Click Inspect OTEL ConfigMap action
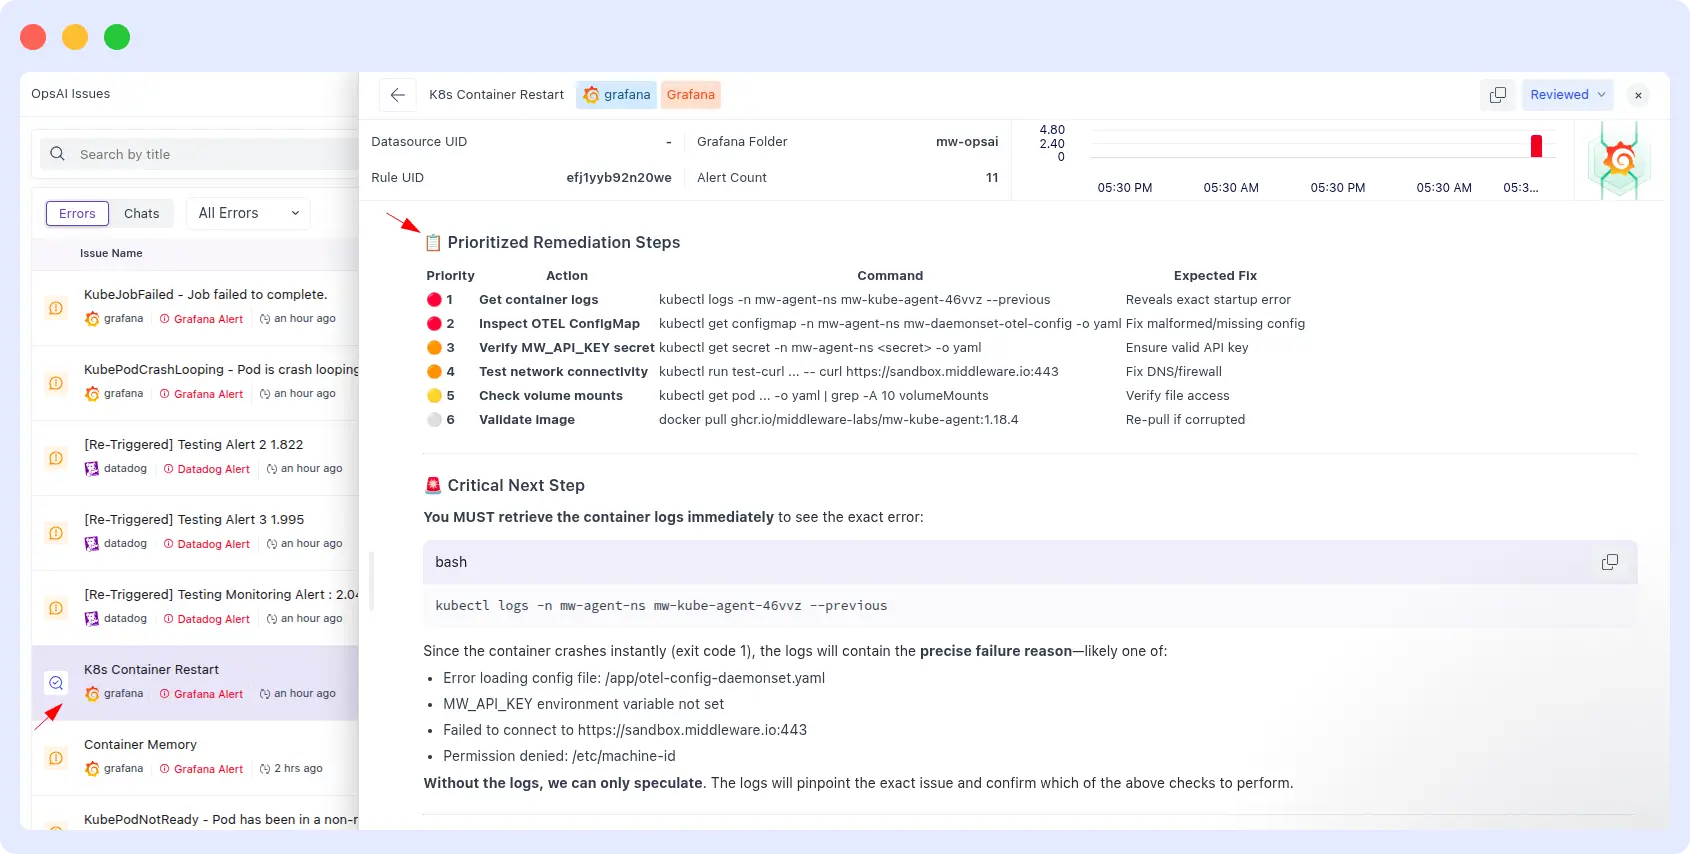The height and width of the screenshot is (854, 1690). pos(559,324)
